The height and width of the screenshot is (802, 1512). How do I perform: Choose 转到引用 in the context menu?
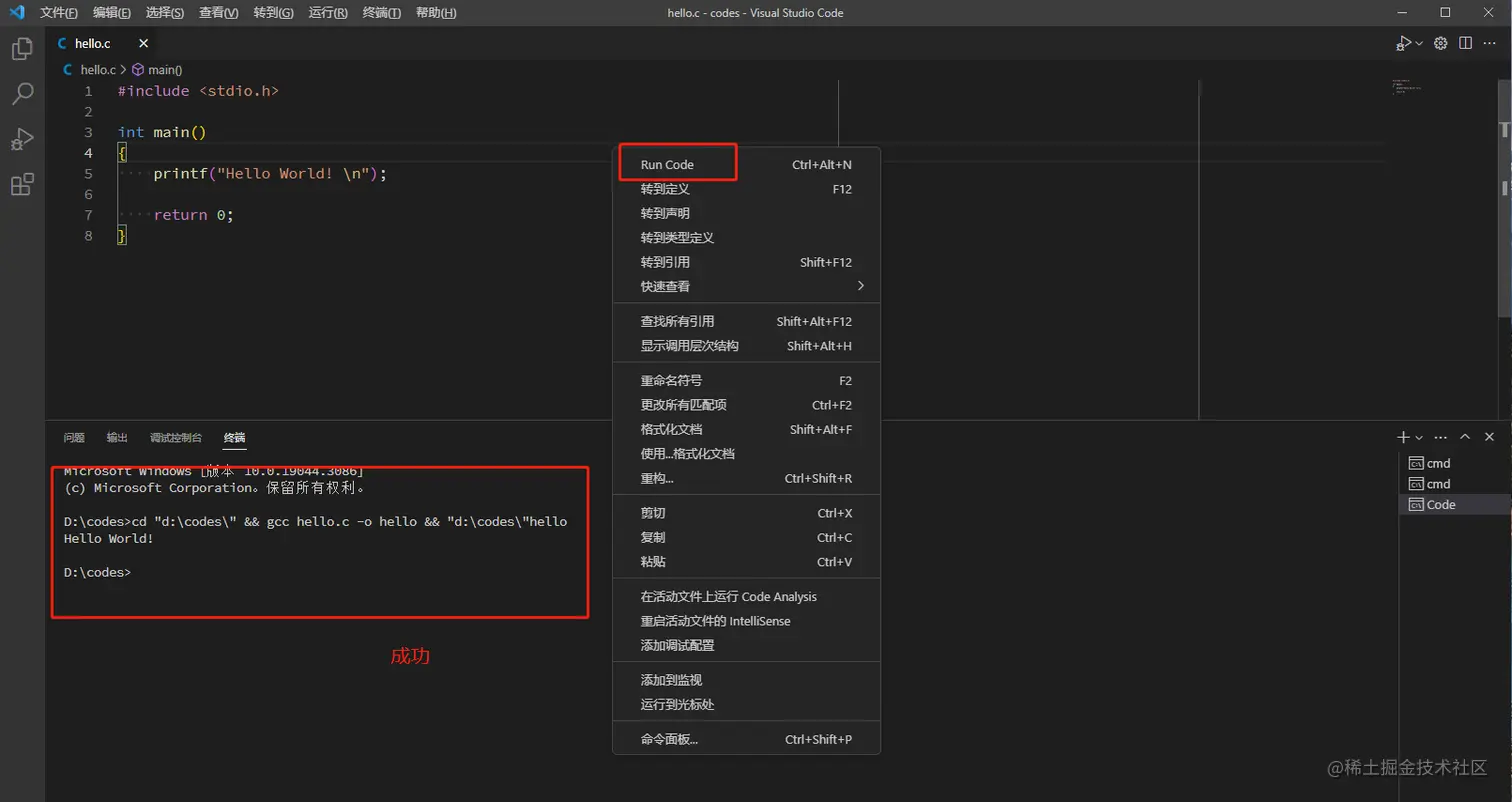click(746, 262)
